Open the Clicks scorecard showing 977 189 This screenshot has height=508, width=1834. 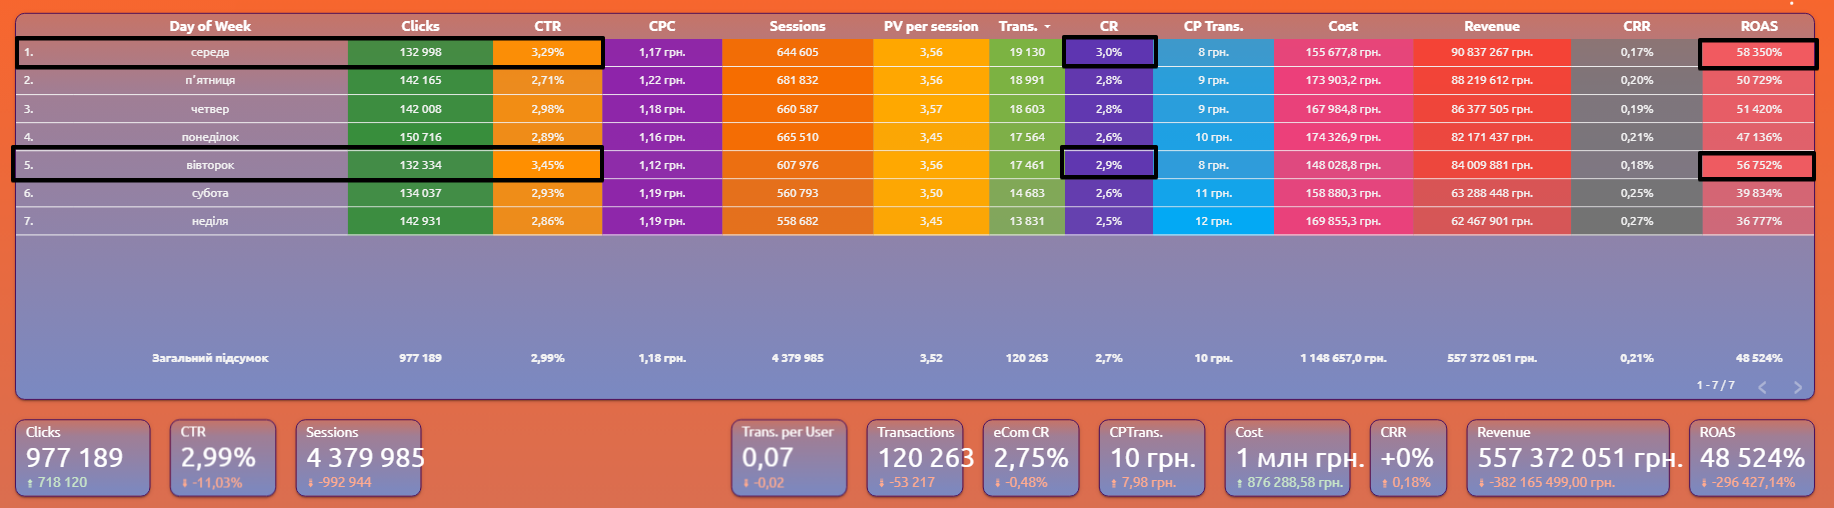pos(83,458)
